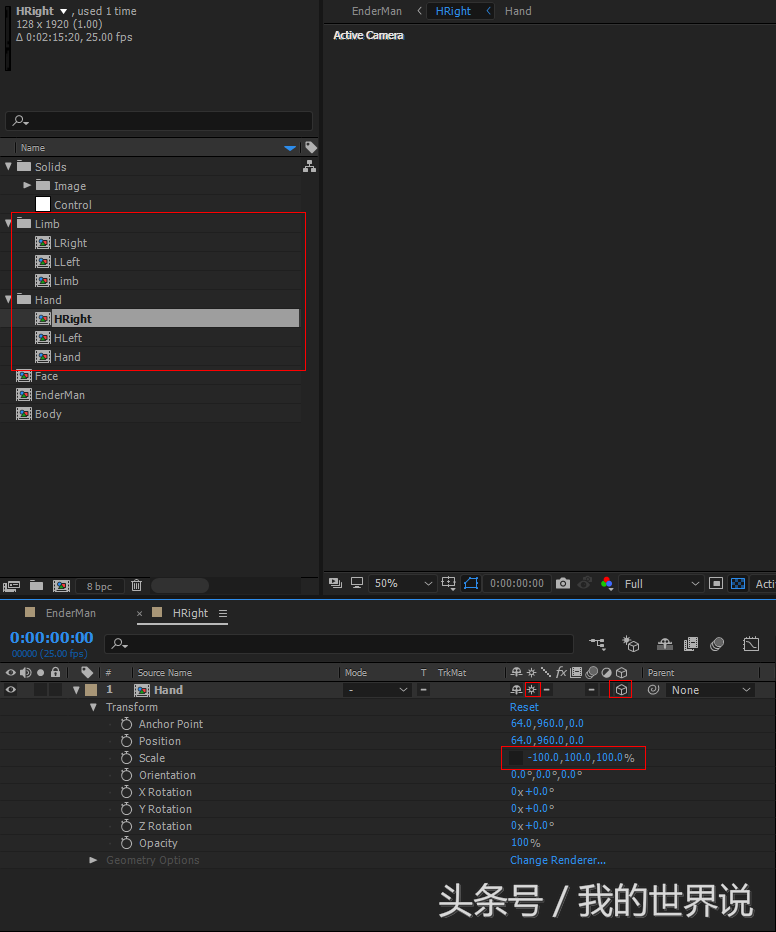Toggle the Scale stopwatch for keyframing
Viewport: 776px width, 932px height.
click(x=126, y=758)
